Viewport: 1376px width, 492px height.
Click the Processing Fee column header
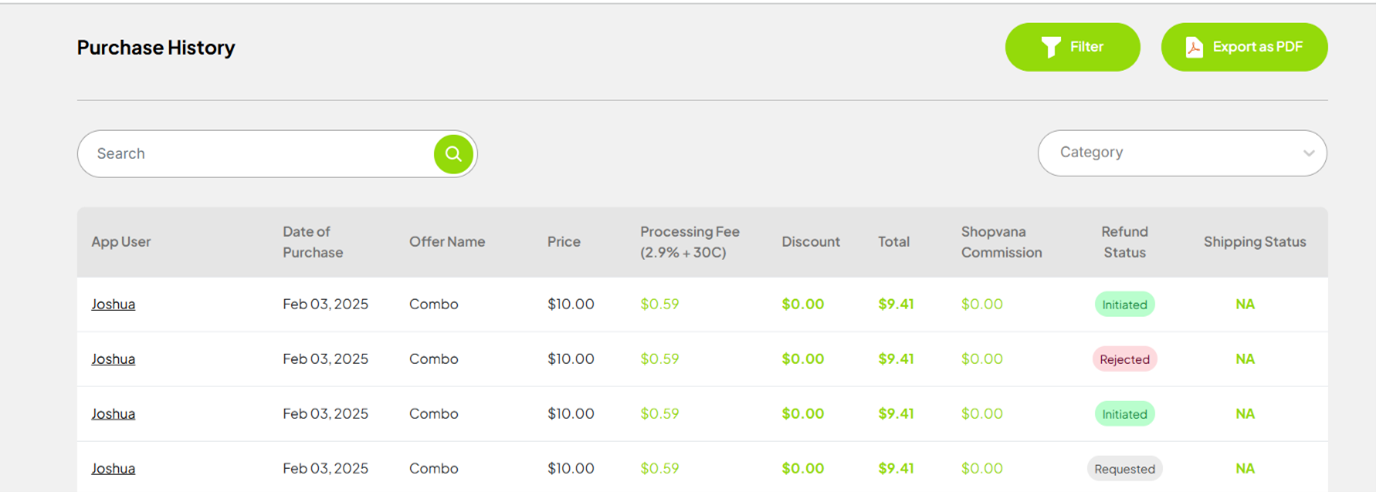[689, 242]
